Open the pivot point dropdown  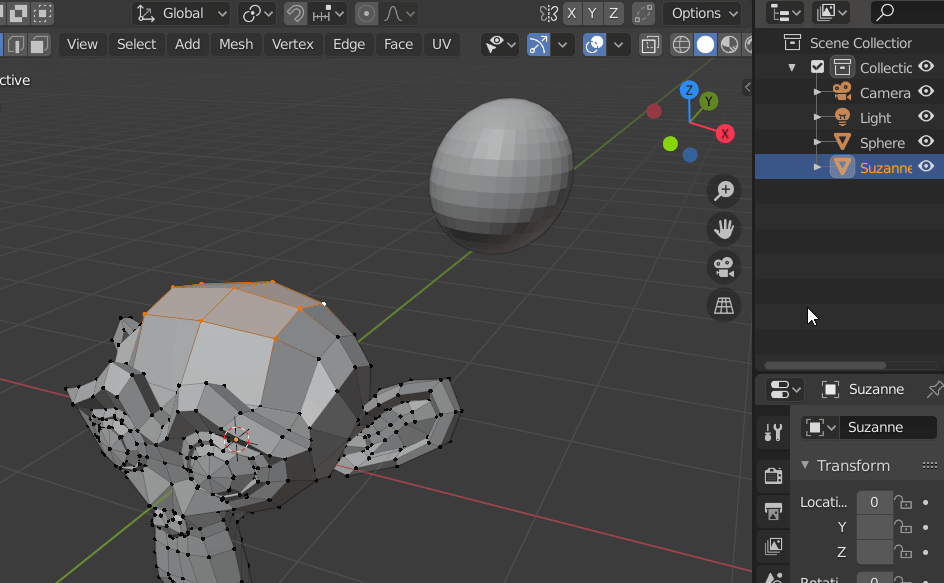click(257, 13)
